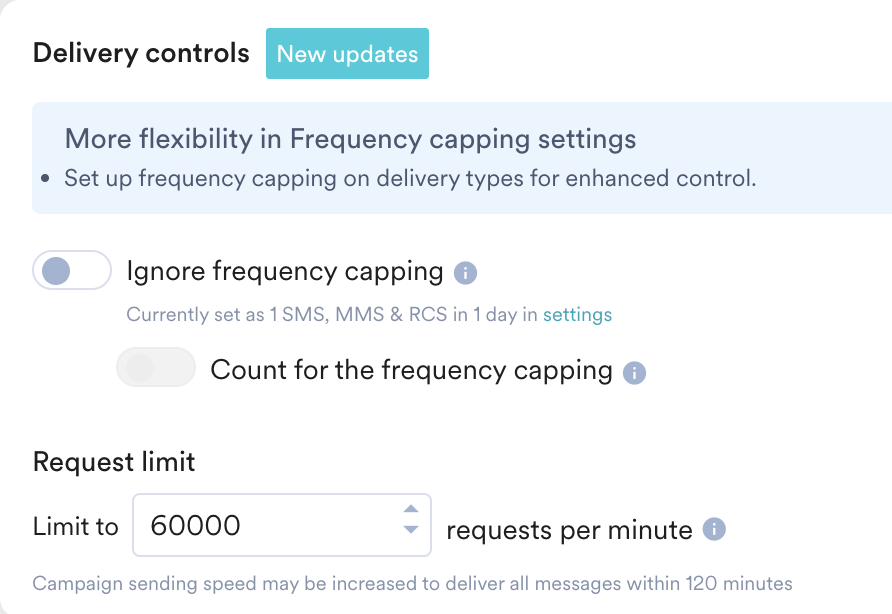Viewport: 892px width, 614px height.
Task: Click info icon next to requests per minute
Action: (713, 529)
